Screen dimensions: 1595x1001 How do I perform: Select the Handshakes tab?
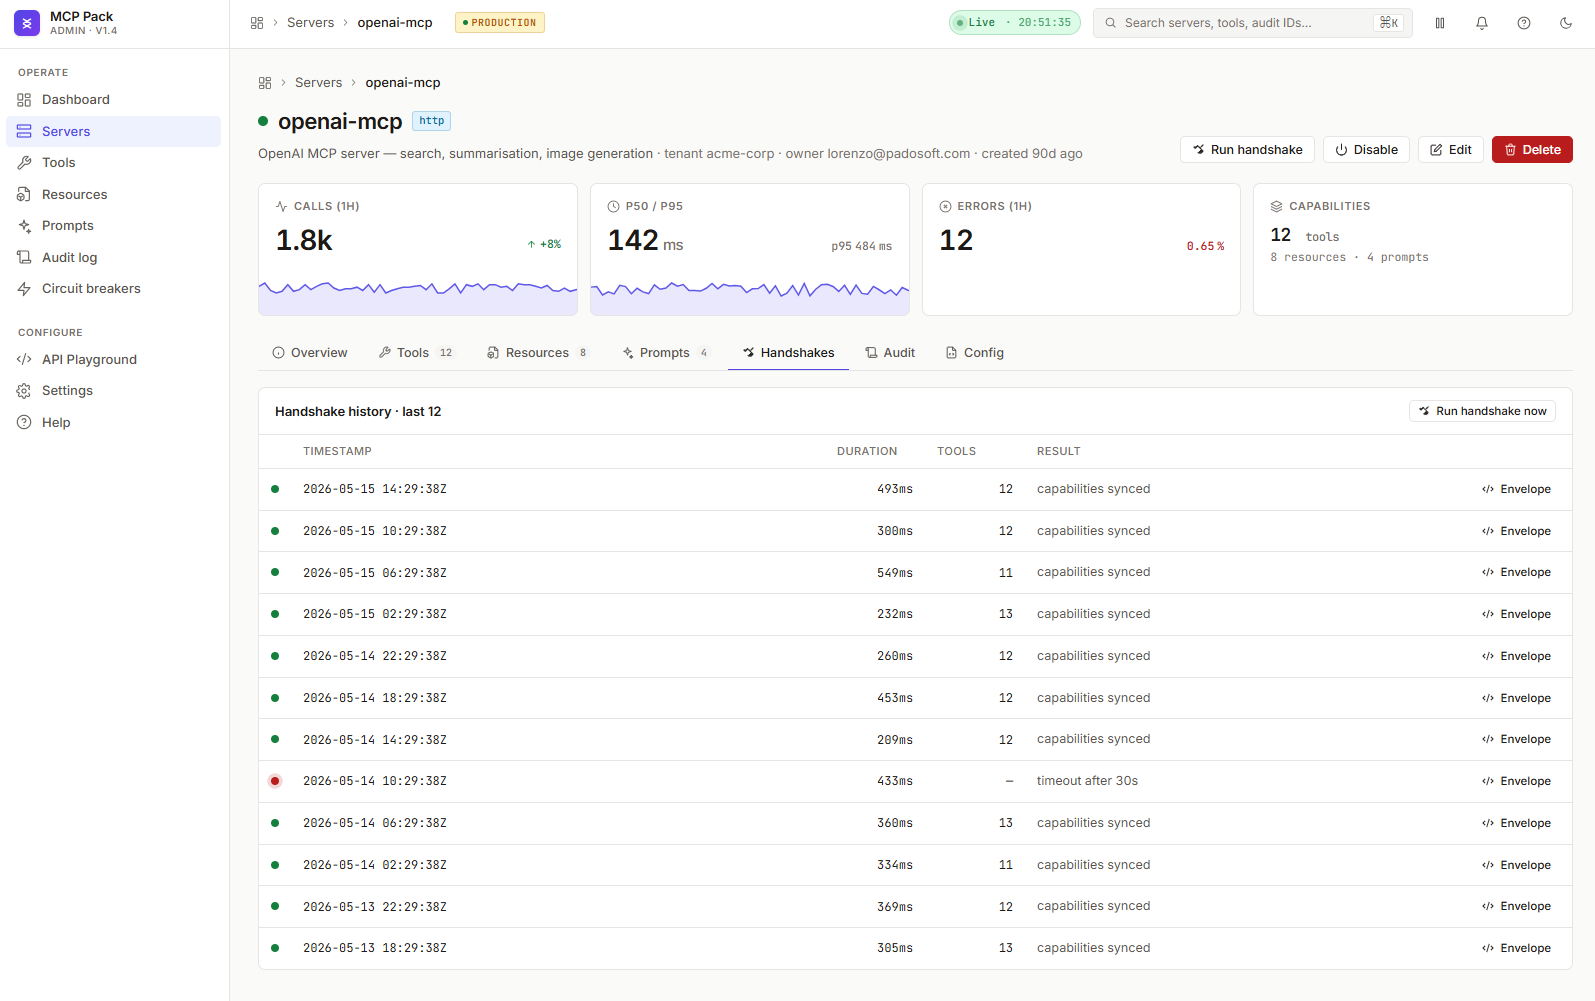coord(788,353)
